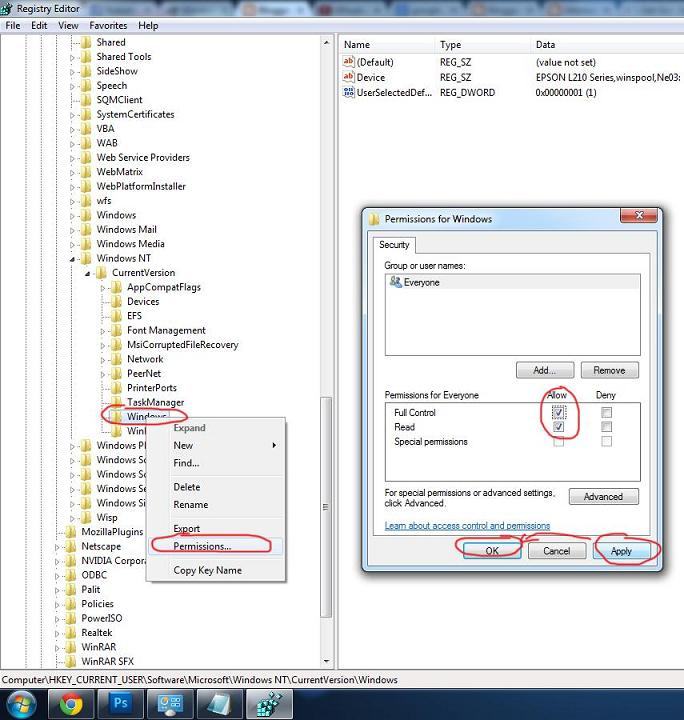Click the Advanced permissions button
Screen dimensions: 684x720
[x=603, y=497]
